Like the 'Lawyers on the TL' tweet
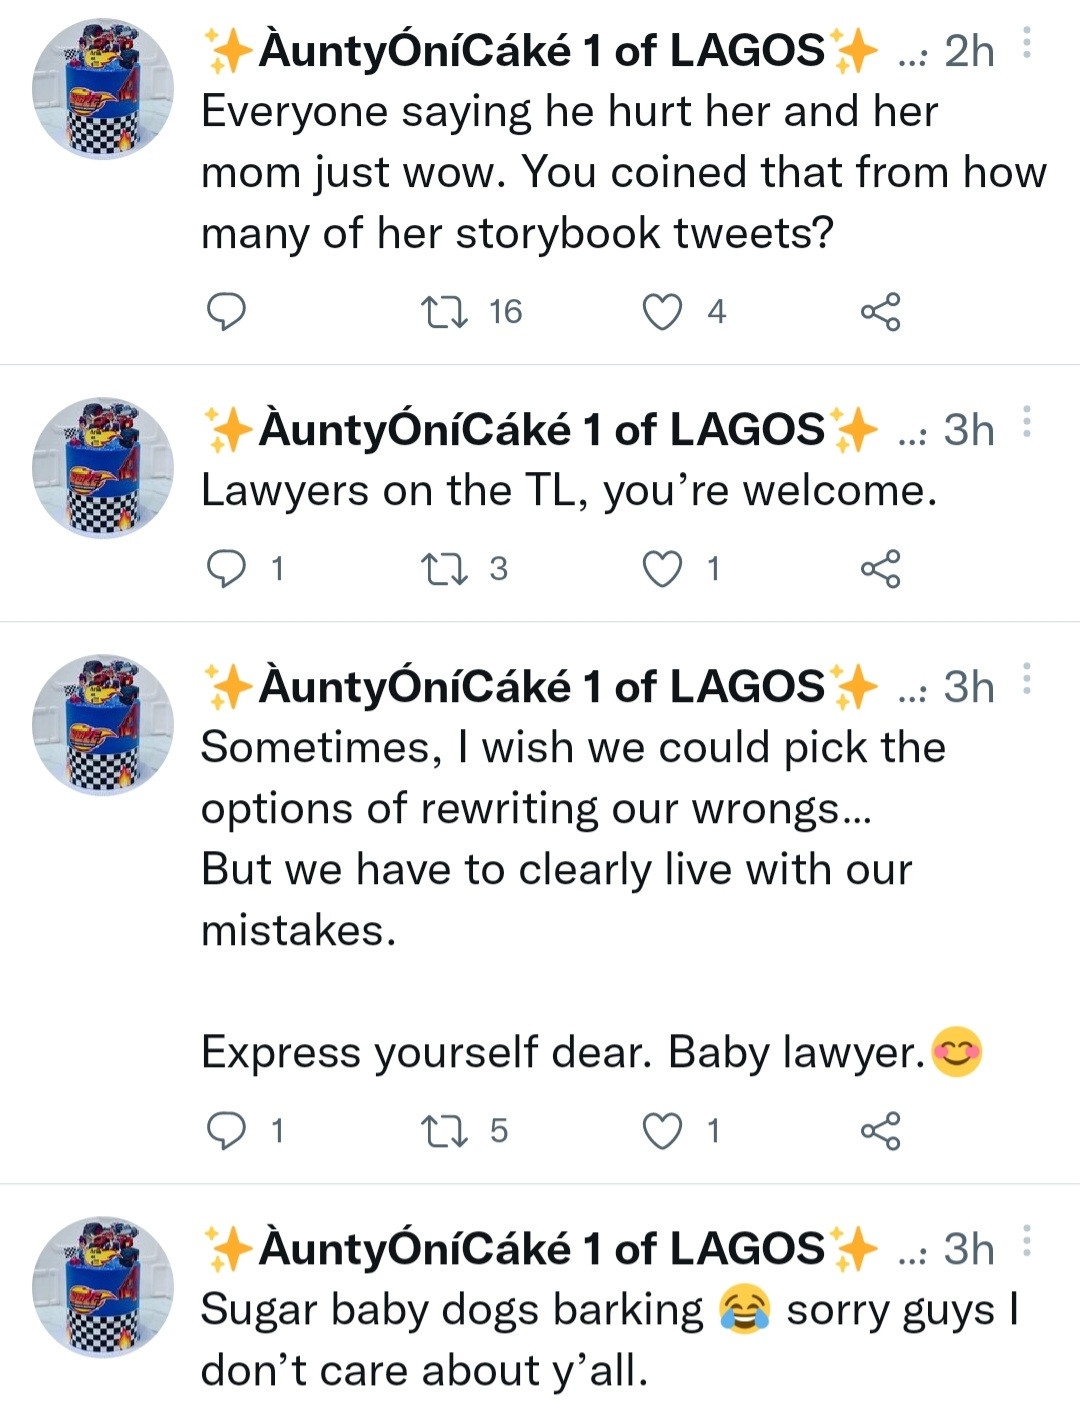Viewport: 1080px width, 1411px height. 662,569
